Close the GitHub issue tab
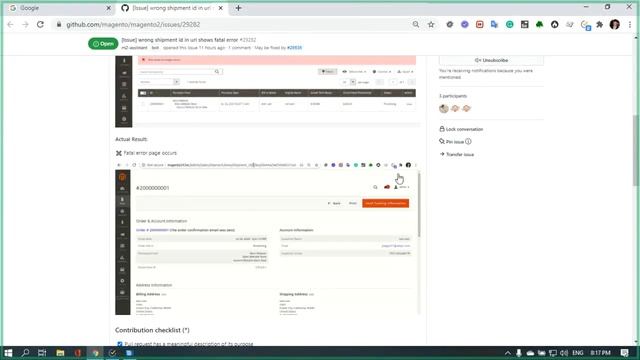Viewport: 640px width, 360px height. 220,8
